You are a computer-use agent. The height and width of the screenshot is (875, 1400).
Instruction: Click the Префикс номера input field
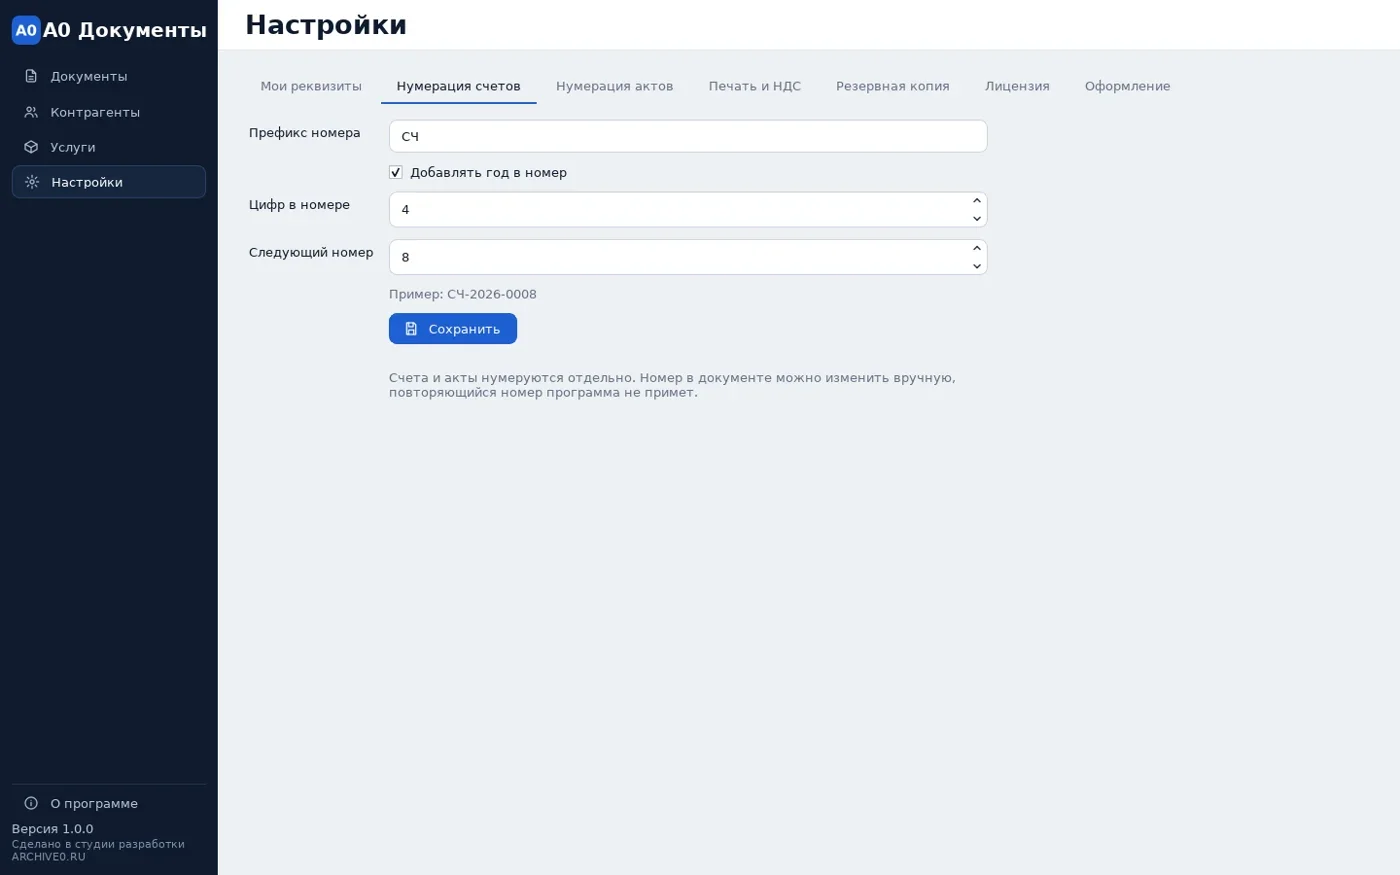(688, 136)
